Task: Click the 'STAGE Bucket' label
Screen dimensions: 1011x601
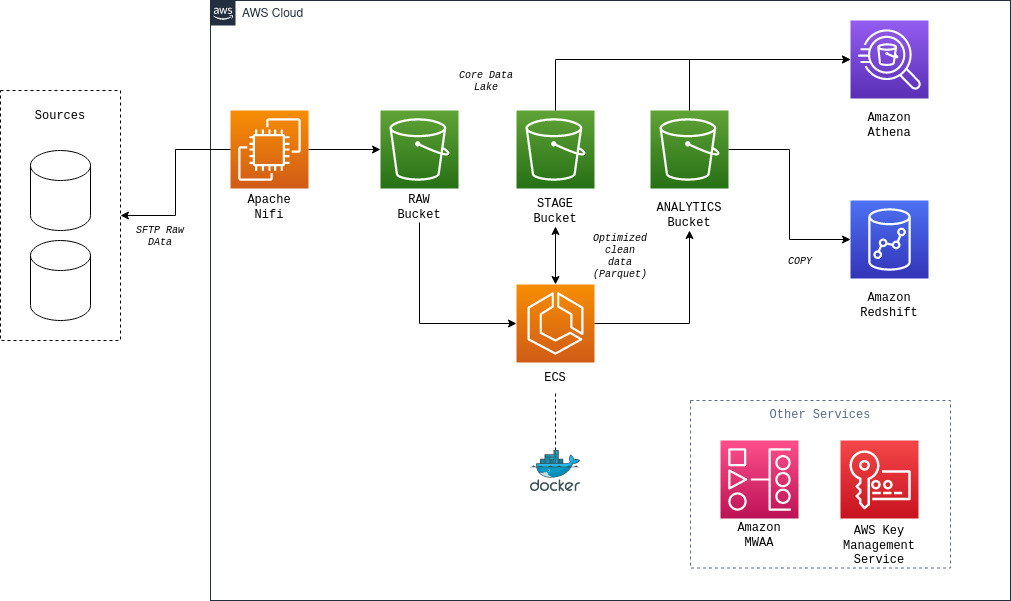Action: [x=555, y=210]
